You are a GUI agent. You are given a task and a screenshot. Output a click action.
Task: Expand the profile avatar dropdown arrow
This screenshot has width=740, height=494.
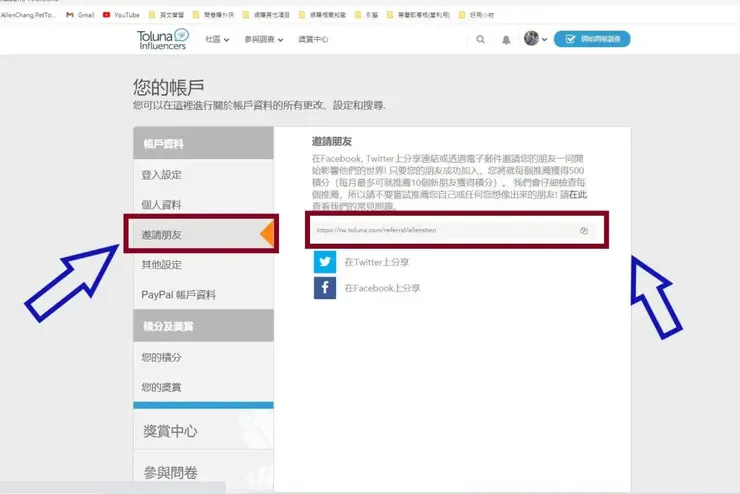(544, 40)
